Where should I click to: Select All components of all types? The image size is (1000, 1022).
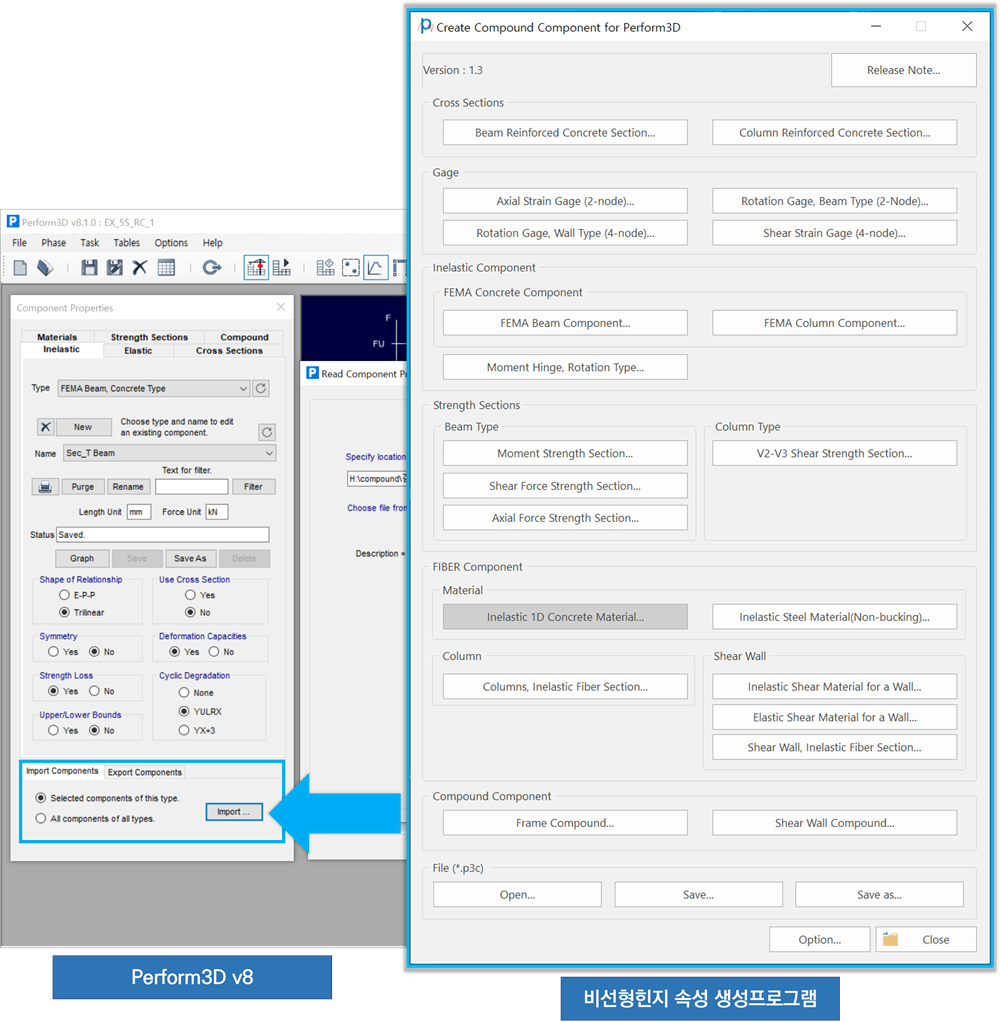tap(41, 818)
